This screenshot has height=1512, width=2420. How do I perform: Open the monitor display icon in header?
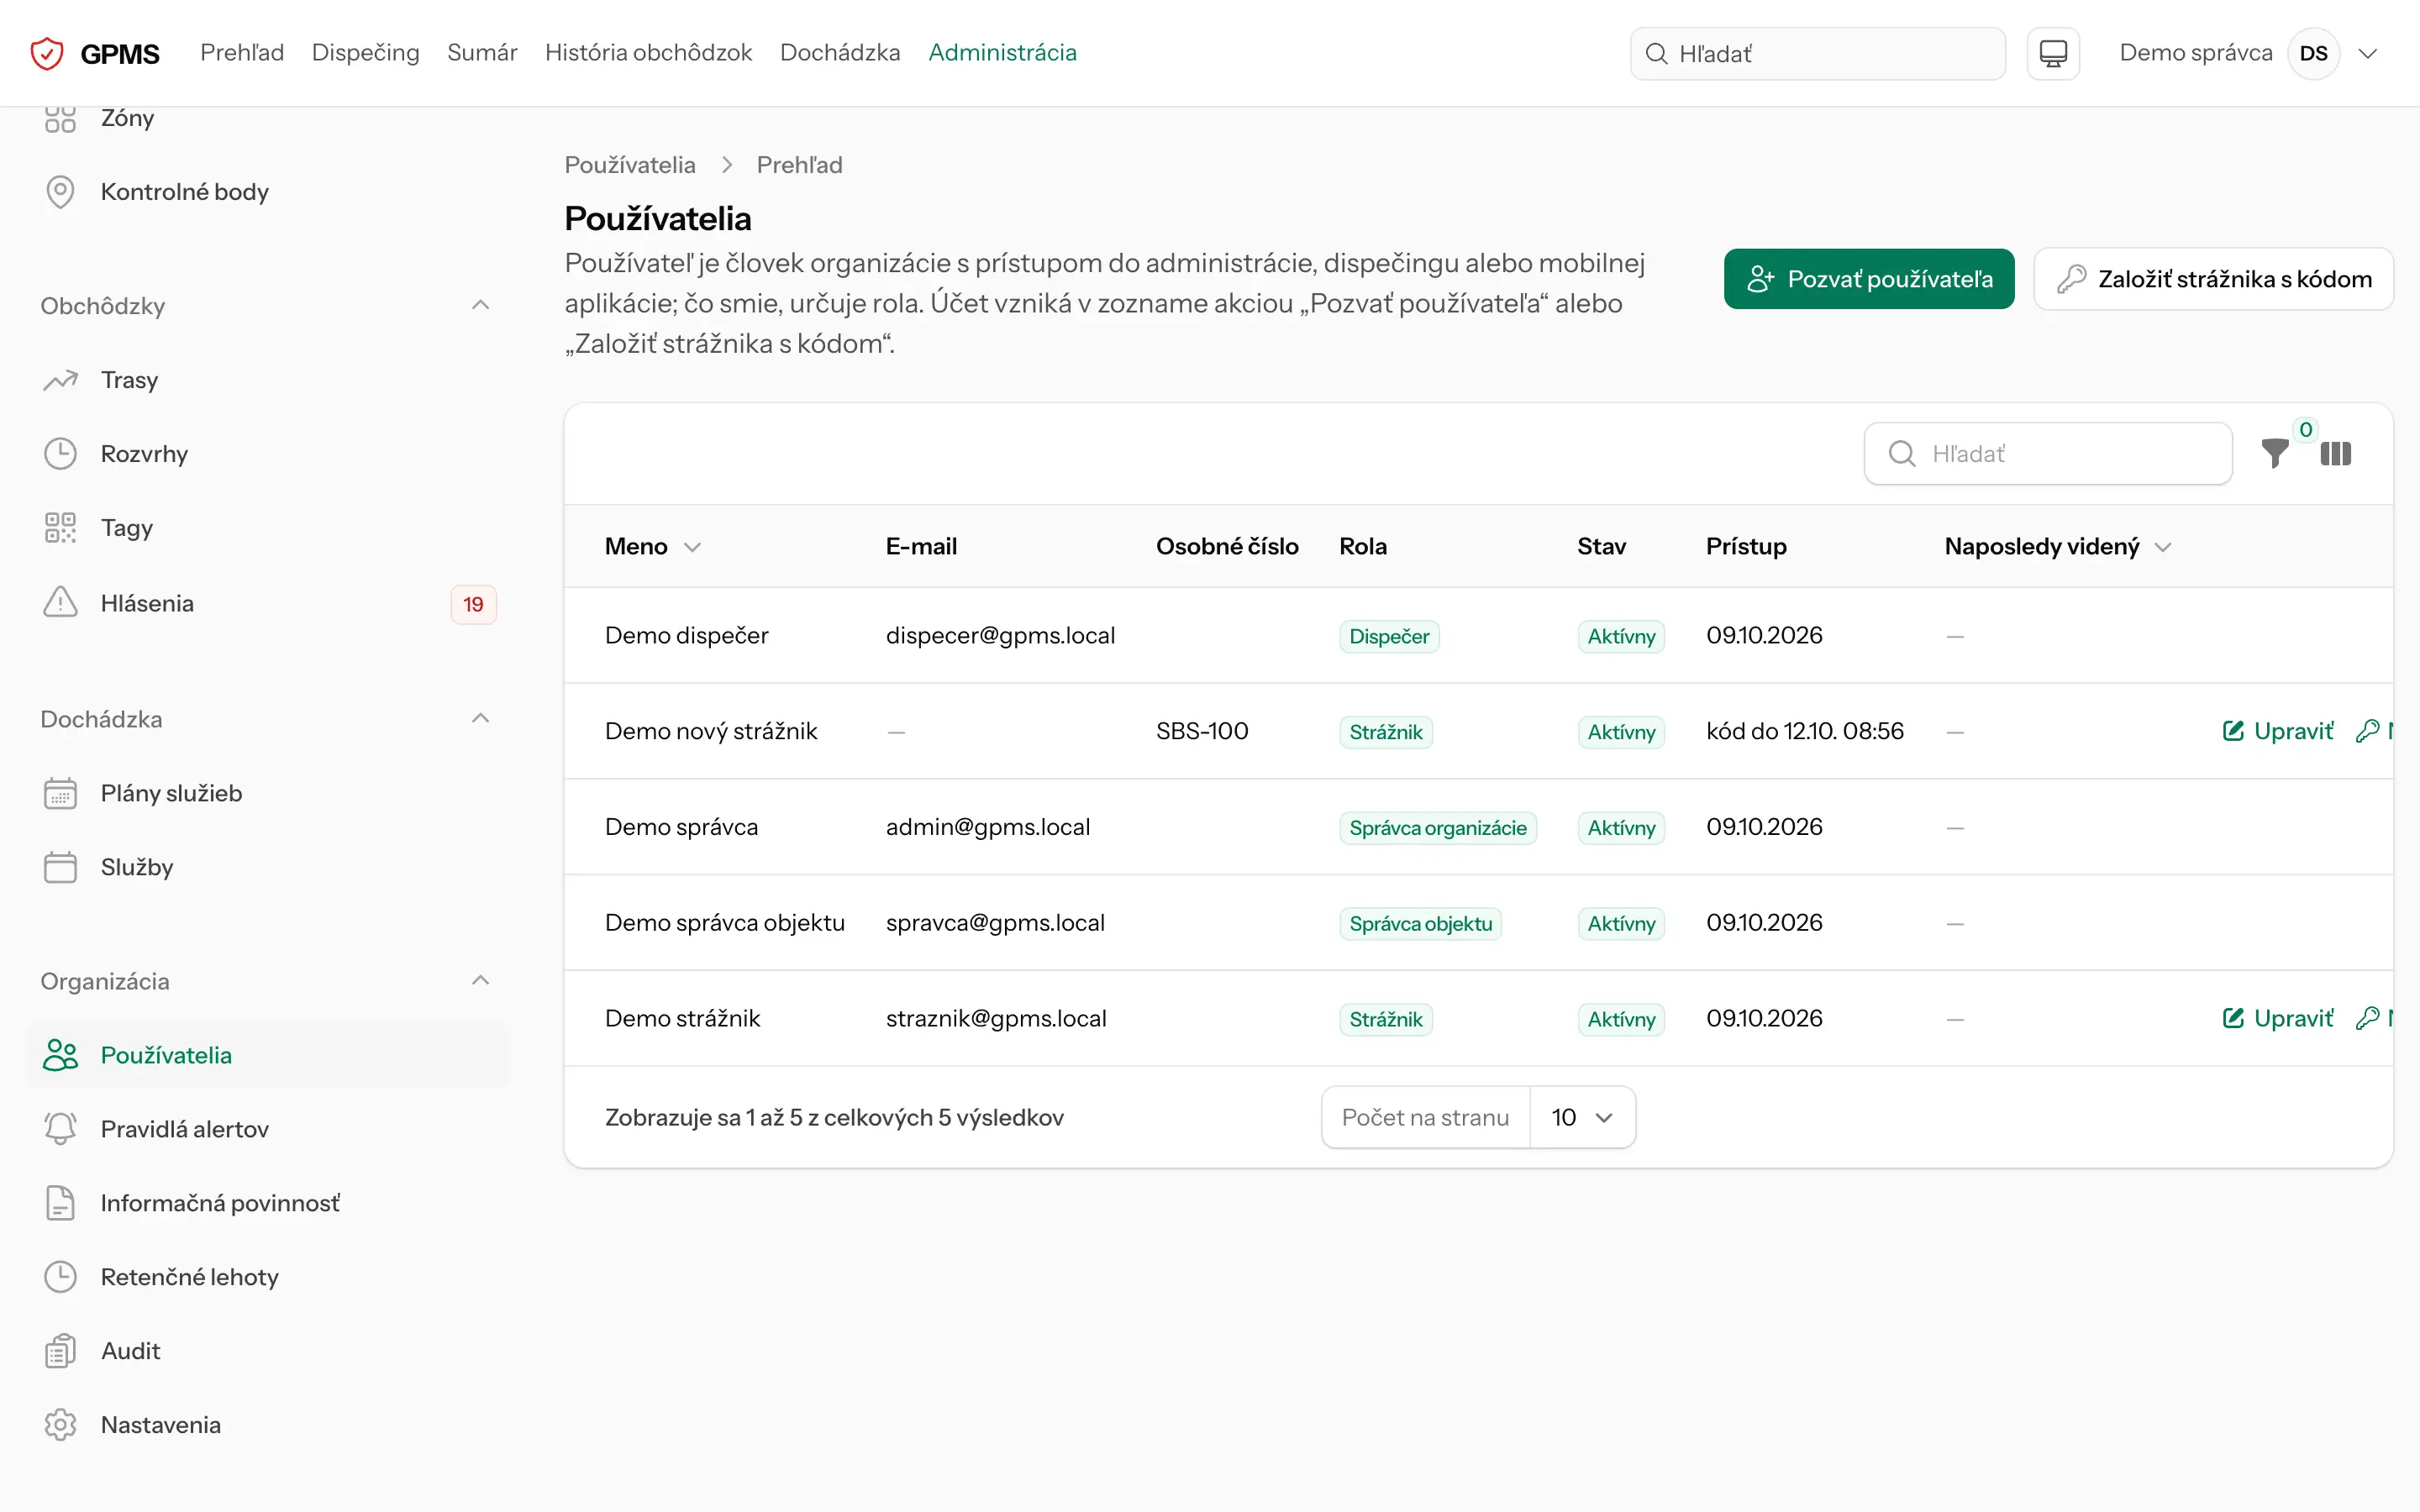2053,53
